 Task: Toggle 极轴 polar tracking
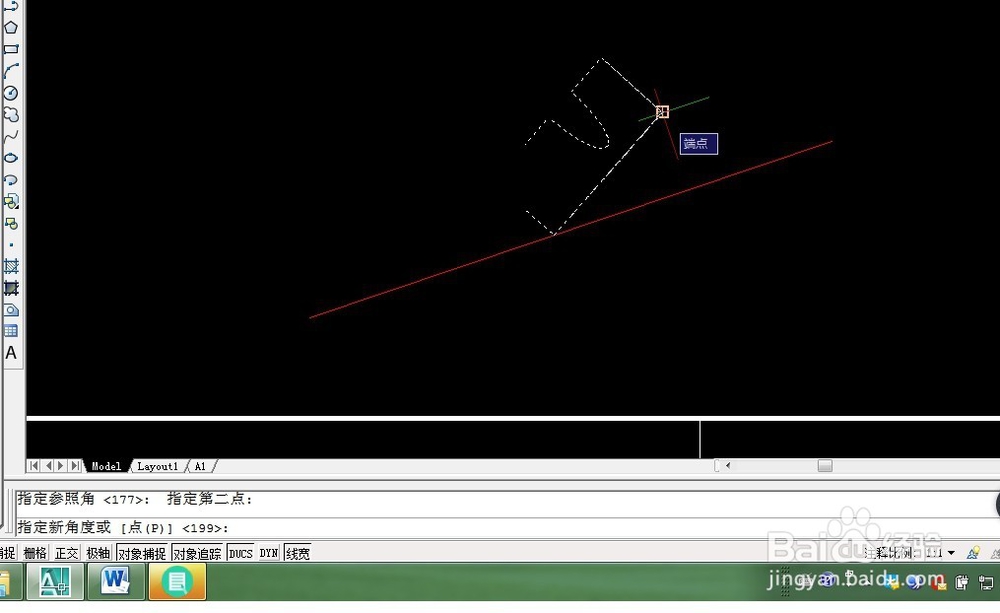pos(98,553)
